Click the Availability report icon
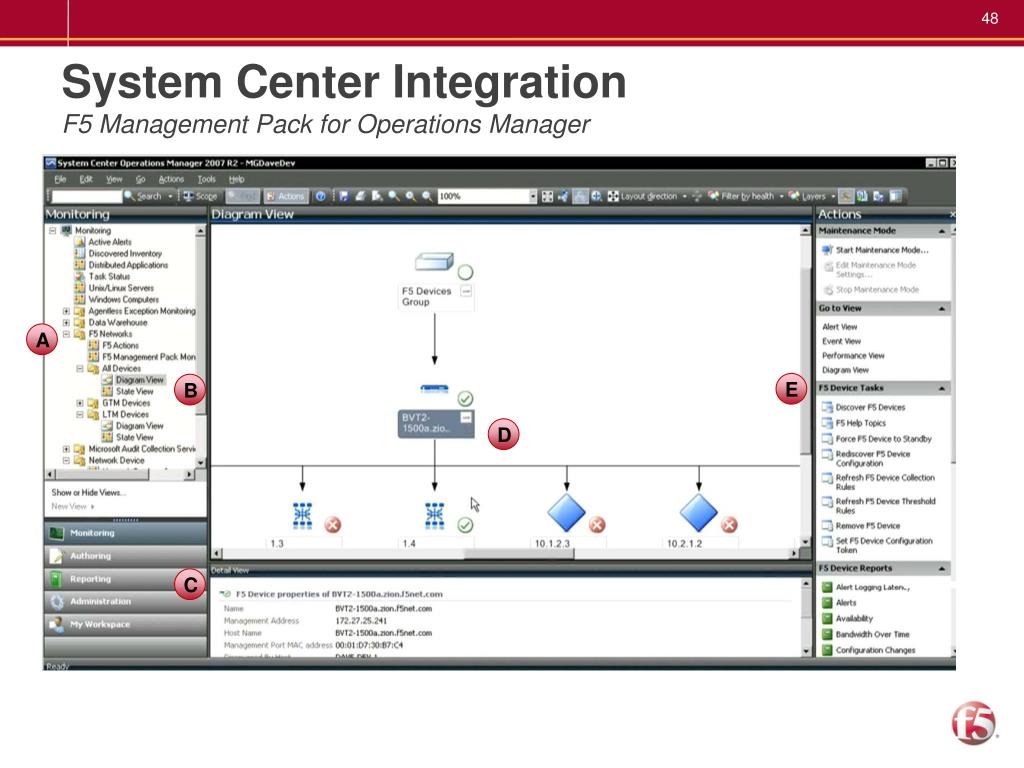1024x768 pixels. (827, 618)
